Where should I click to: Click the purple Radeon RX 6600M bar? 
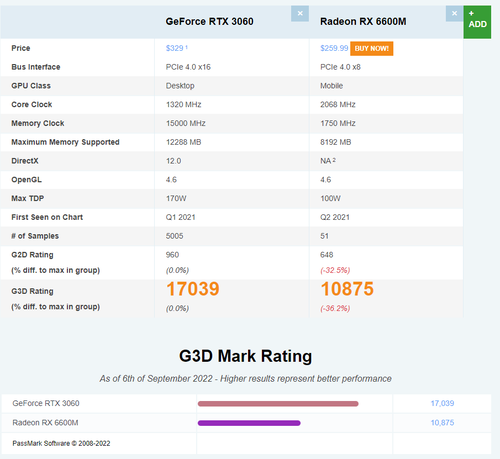(x=249, y=423)
